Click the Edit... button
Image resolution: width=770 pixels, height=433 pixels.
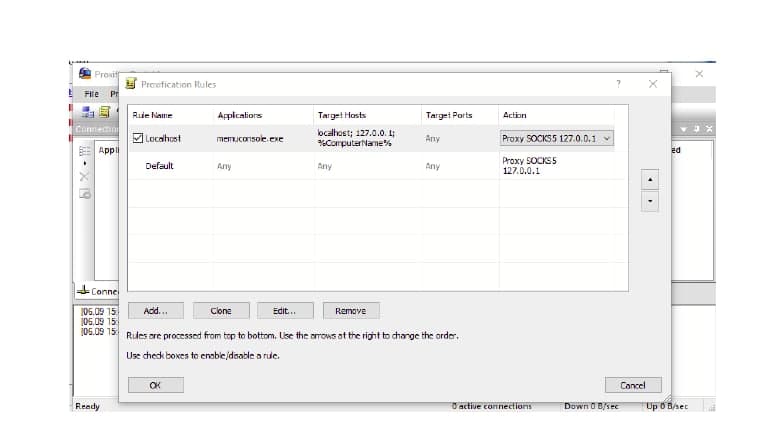(285, 311)
